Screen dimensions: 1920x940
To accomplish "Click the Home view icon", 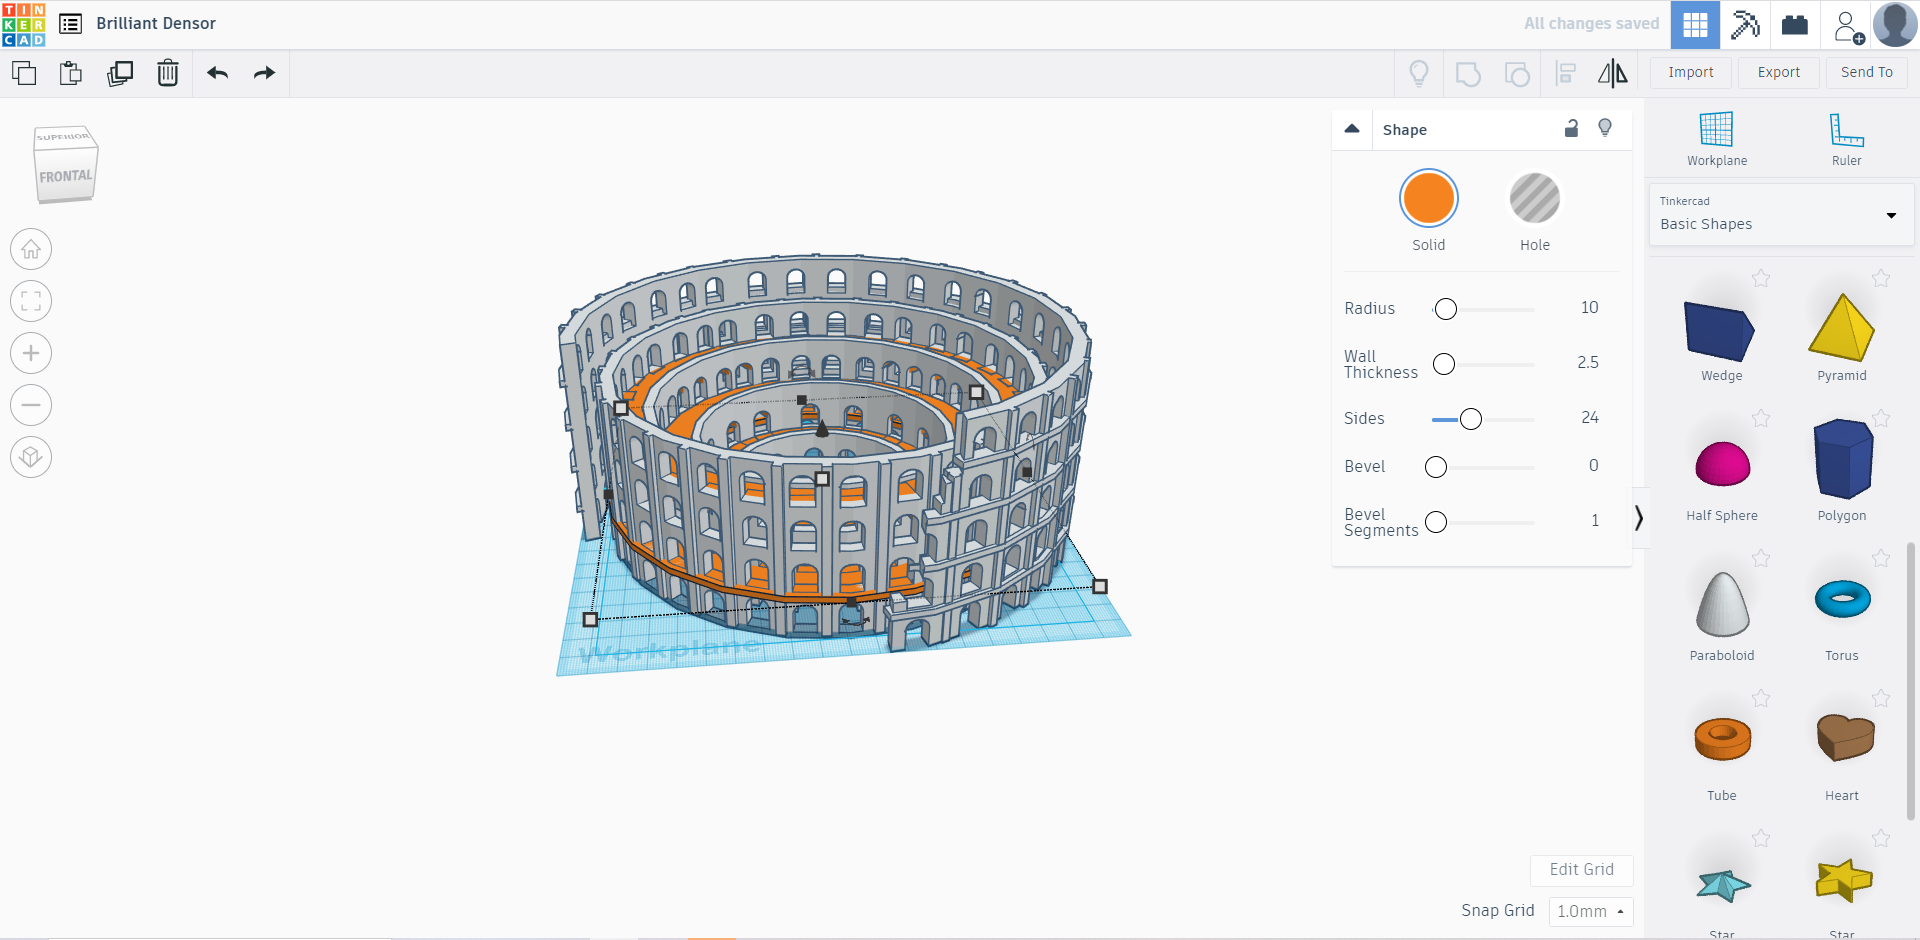I will (31, 249).
